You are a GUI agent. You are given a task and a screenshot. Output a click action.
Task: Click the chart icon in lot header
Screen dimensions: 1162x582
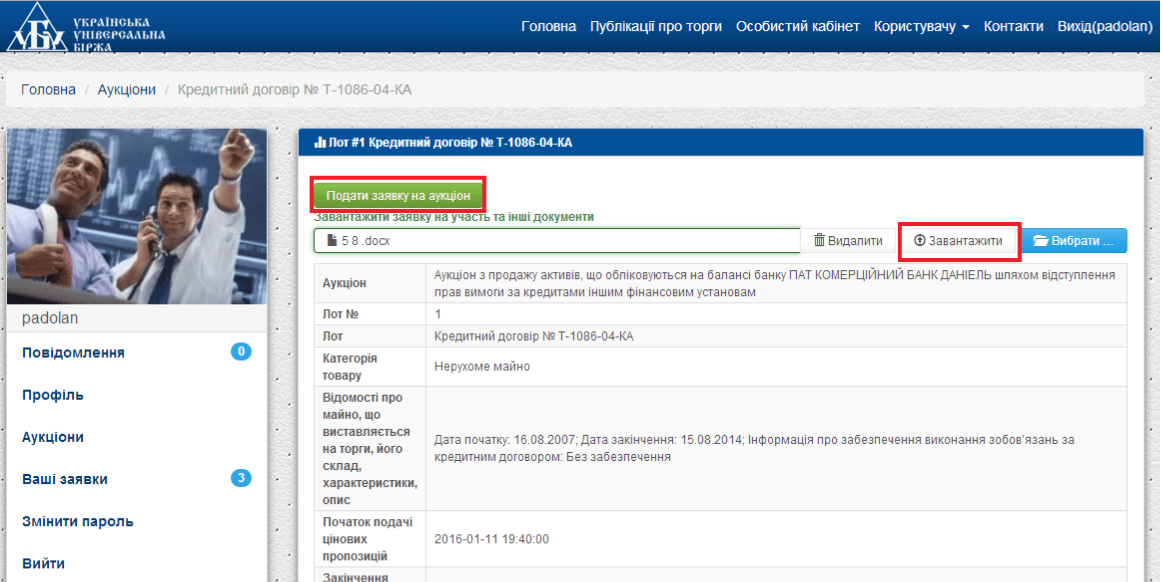[320, 143]
